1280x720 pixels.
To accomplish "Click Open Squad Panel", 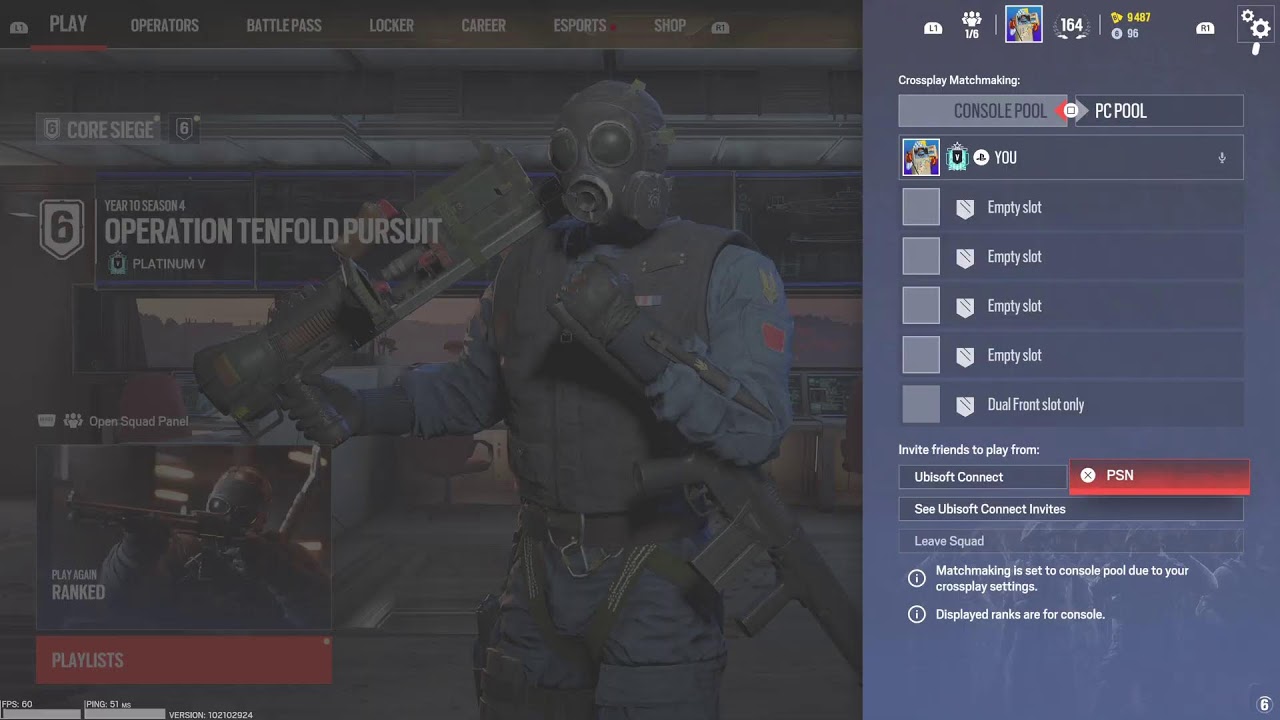I will coord(112,421).
